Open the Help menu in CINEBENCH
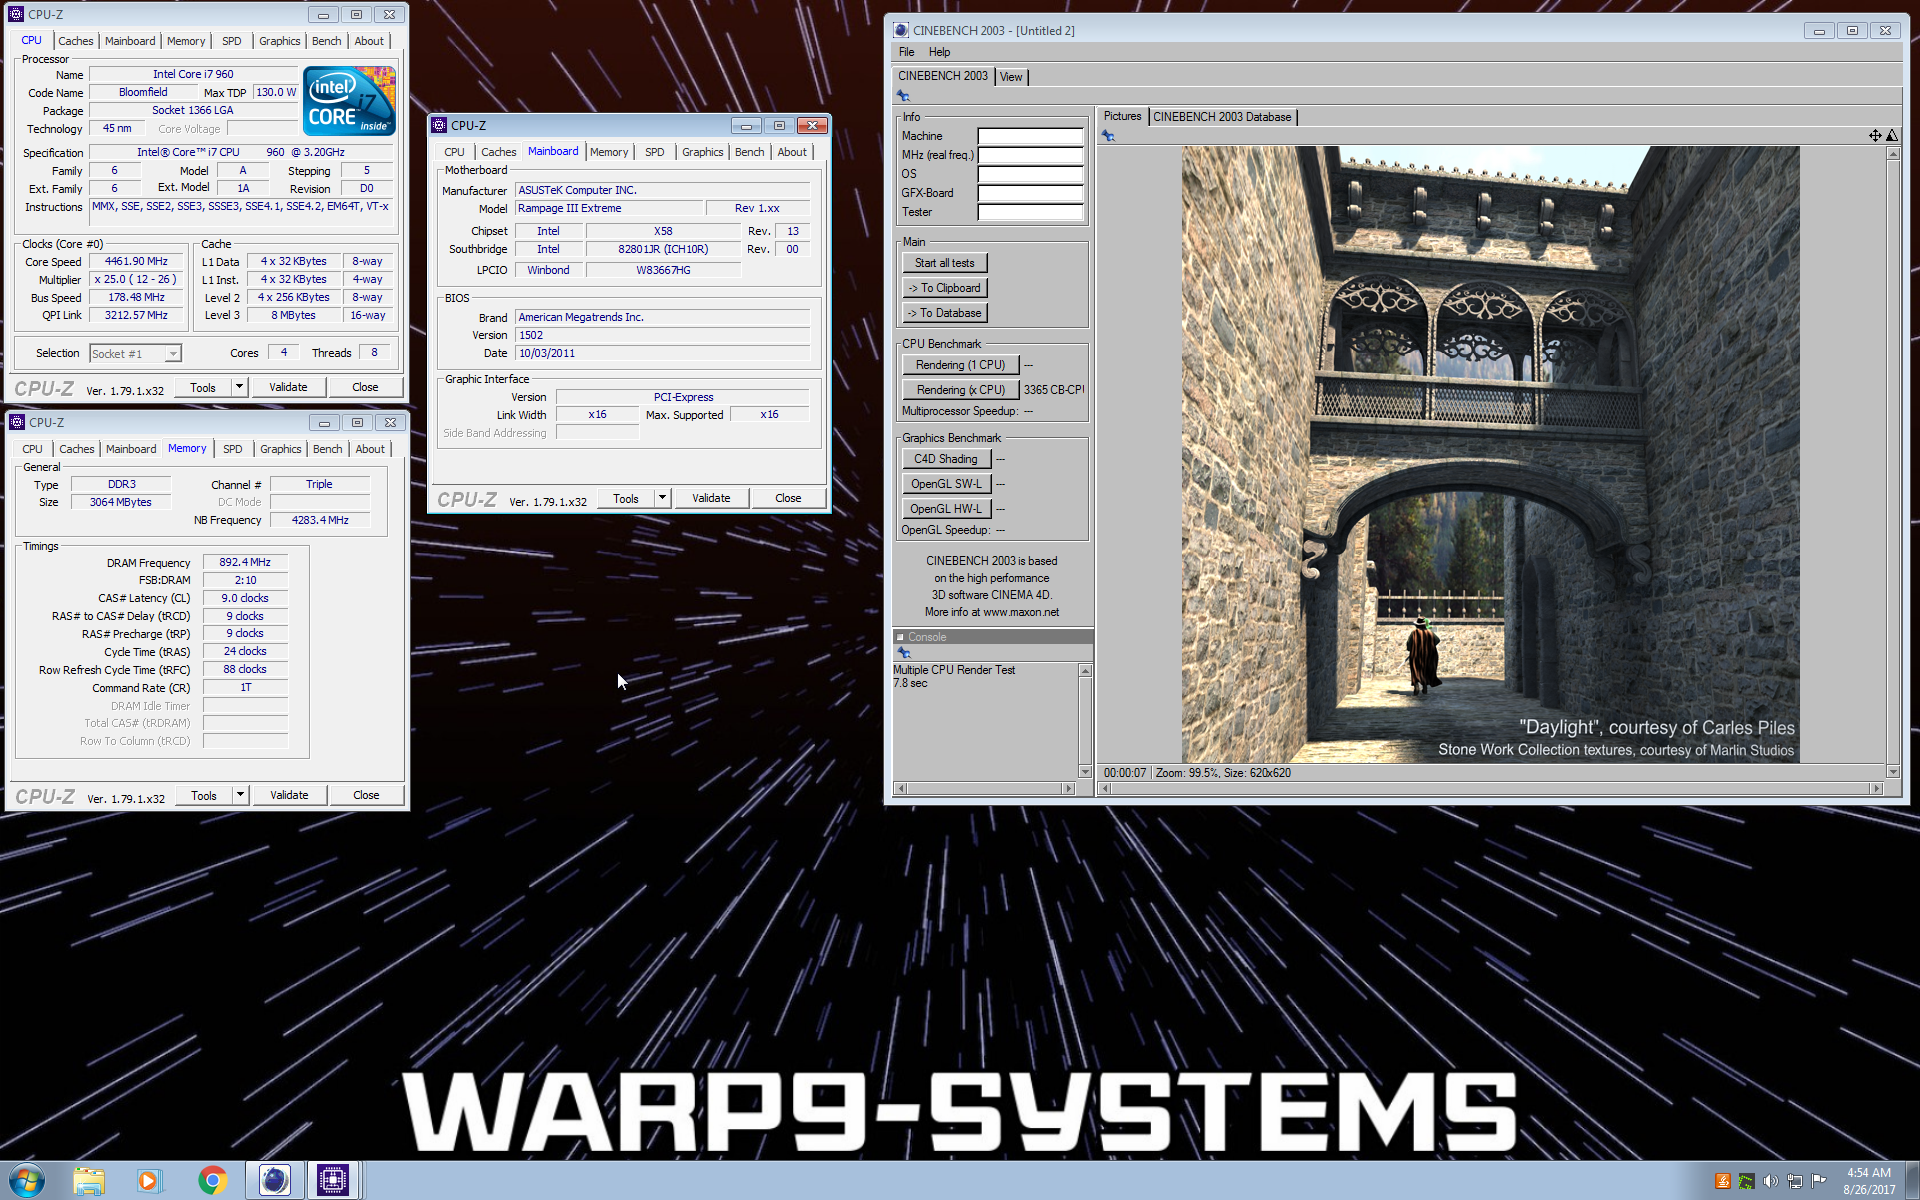The width and height of the screenshot is (1920, 1200). (939, 52)
